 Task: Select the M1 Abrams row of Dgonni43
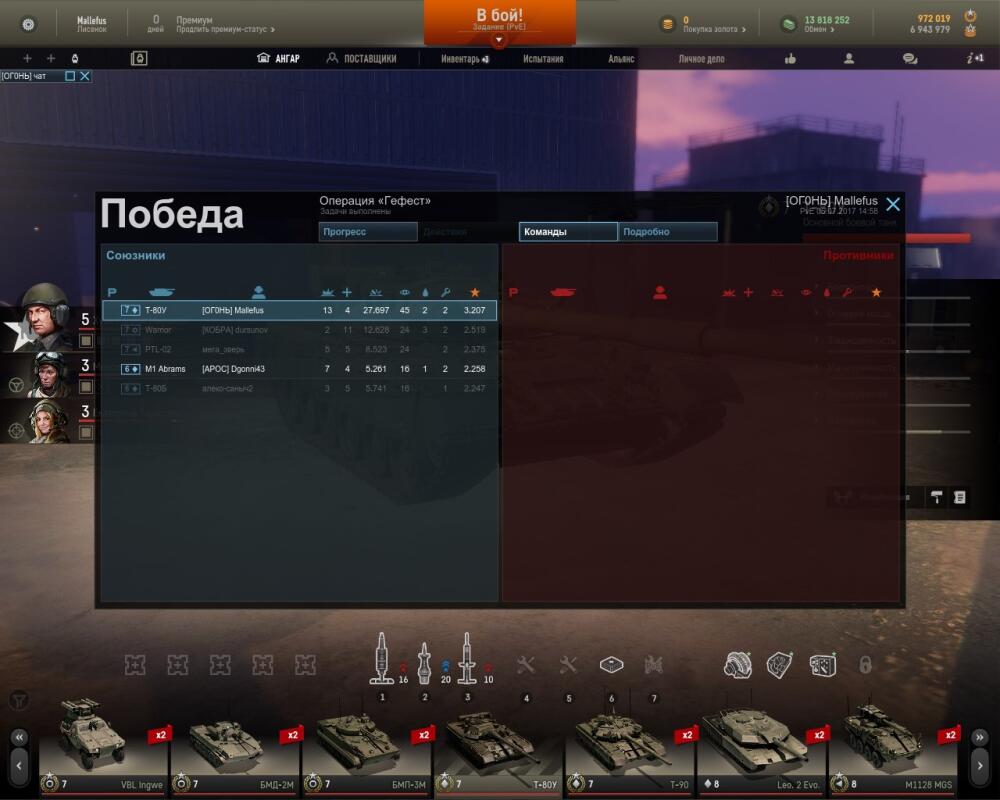click(x=299, y=369)
